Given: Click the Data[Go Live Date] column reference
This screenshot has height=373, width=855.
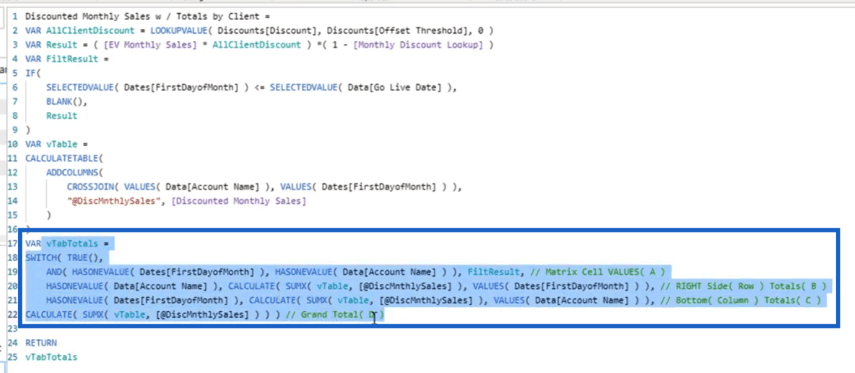Looking at the screenshot, I should 394,87.
